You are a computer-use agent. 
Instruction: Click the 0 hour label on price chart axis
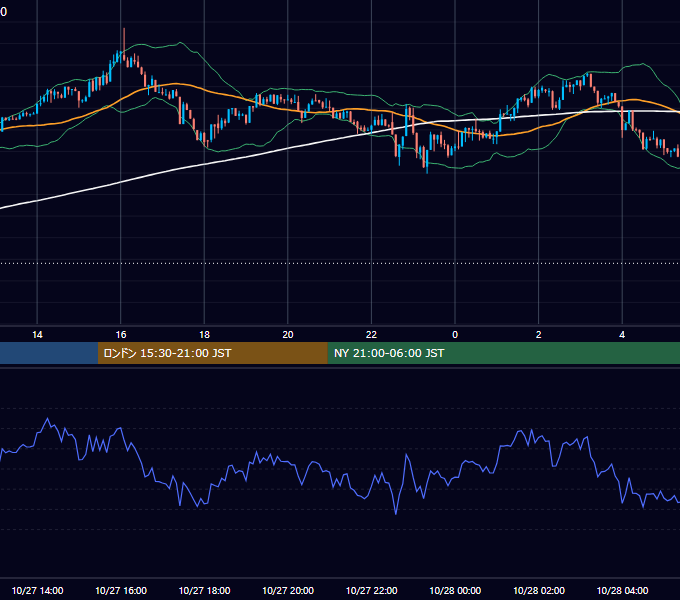(x=455, y=335)
